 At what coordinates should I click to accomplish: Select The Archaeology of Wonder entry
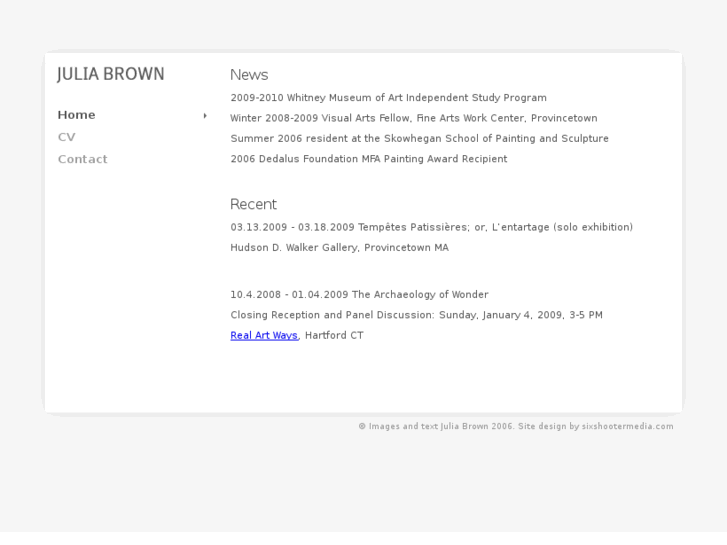click(x=359, y=295)
